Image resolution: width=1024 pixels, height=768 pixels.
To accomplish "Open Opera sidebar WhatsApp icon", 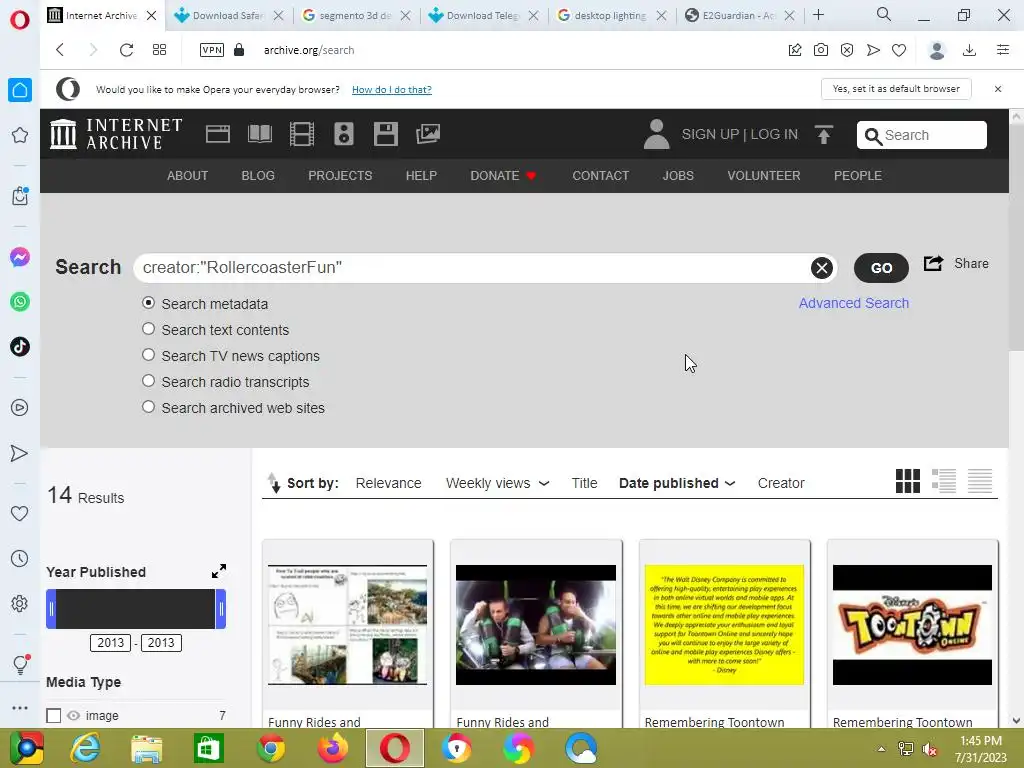I will [x=20, y=302].
